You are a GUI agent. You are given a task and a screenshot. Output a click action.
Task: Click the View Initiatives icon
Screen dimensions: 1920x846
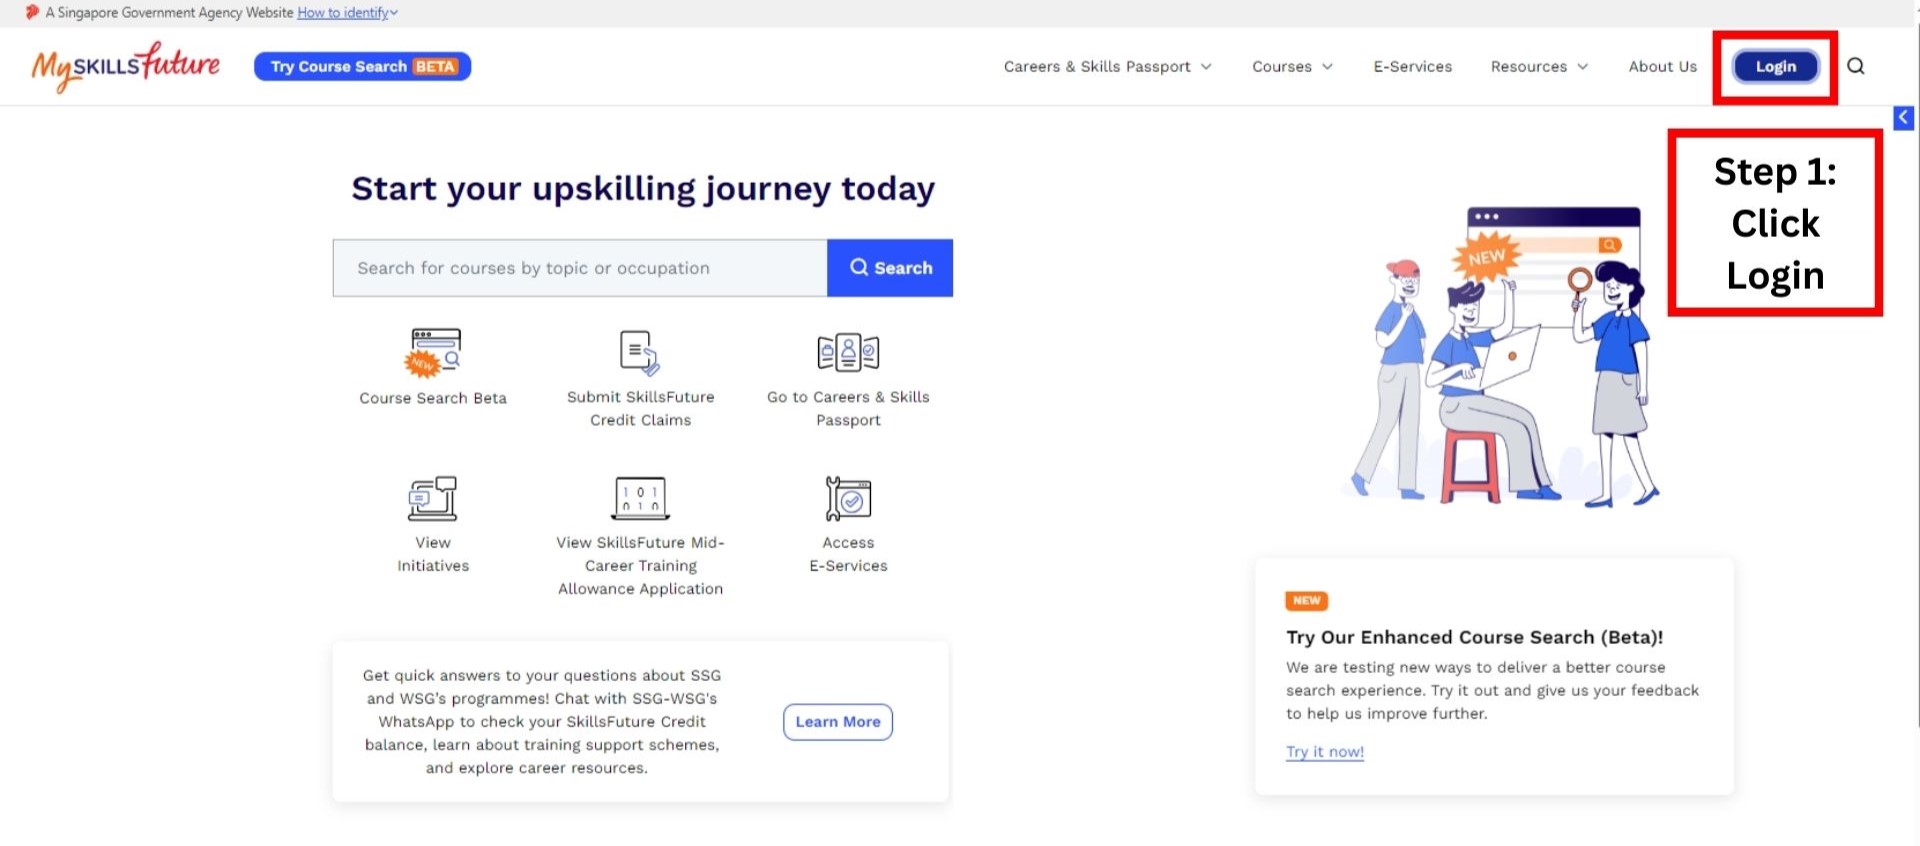(x=433, y=499)
